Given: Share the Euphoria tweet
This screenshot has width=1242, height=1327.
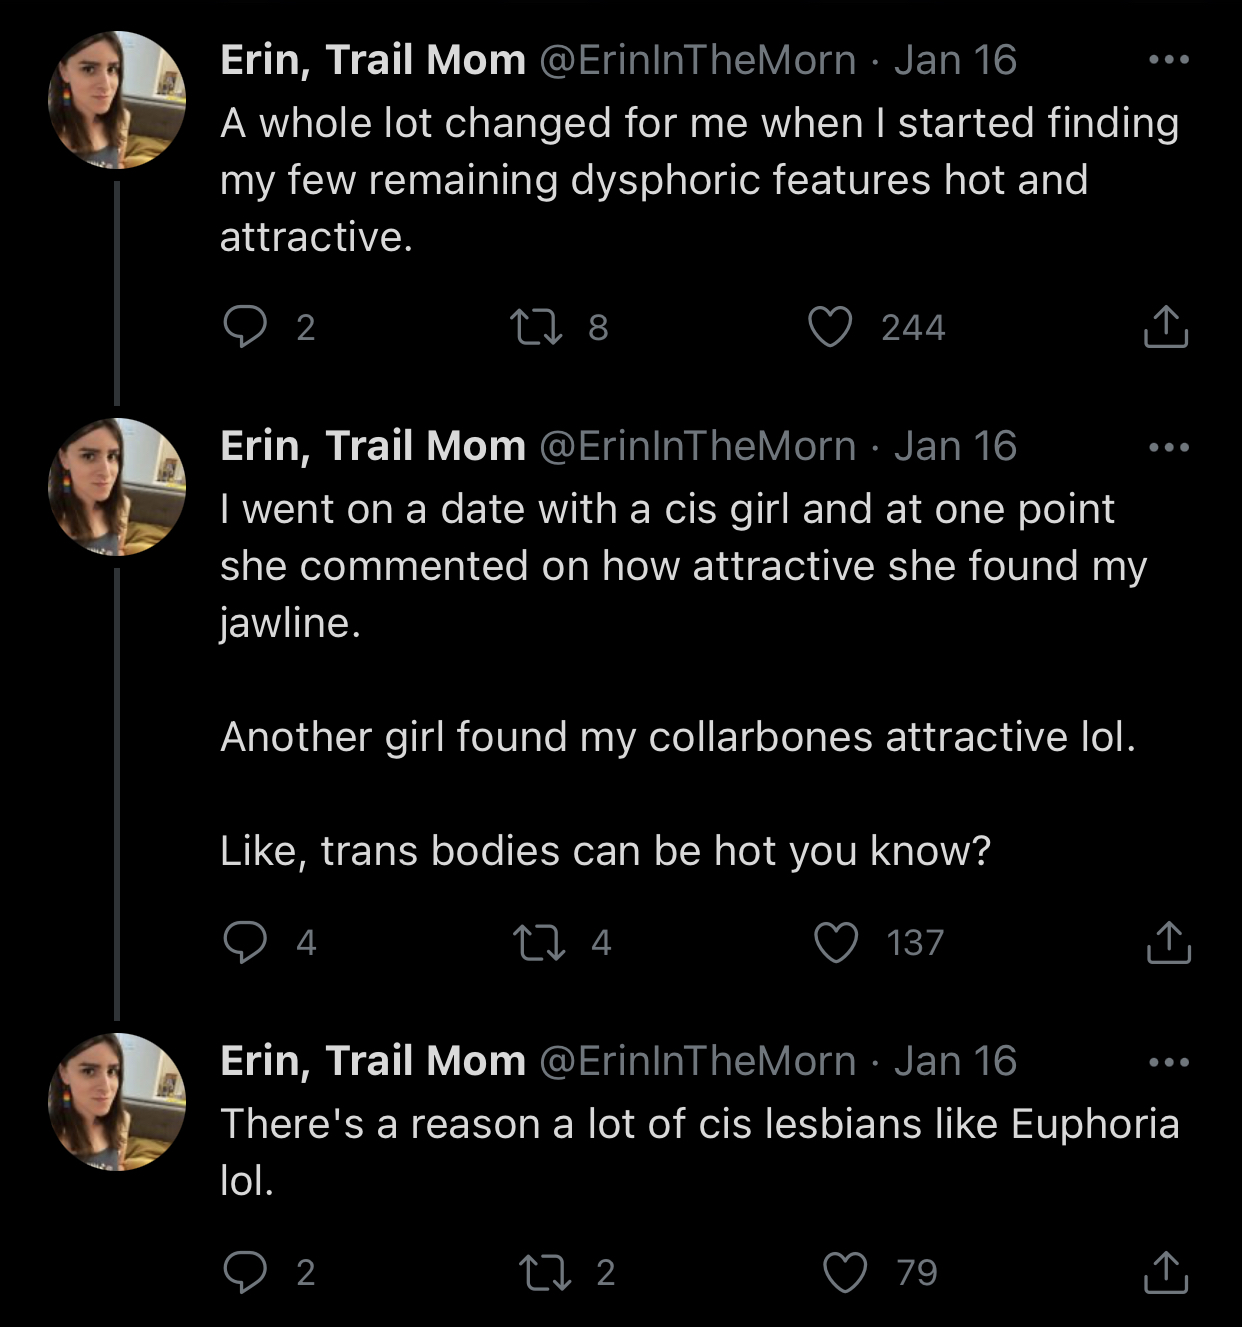Looking at the screenshot, I should pyautogui.click(x=1165, y=1272).
